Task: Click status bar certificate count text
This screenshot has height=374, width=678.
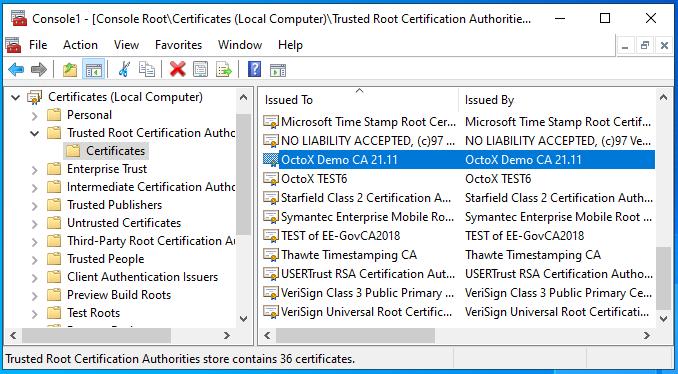Action: click(x=180, y=359)
